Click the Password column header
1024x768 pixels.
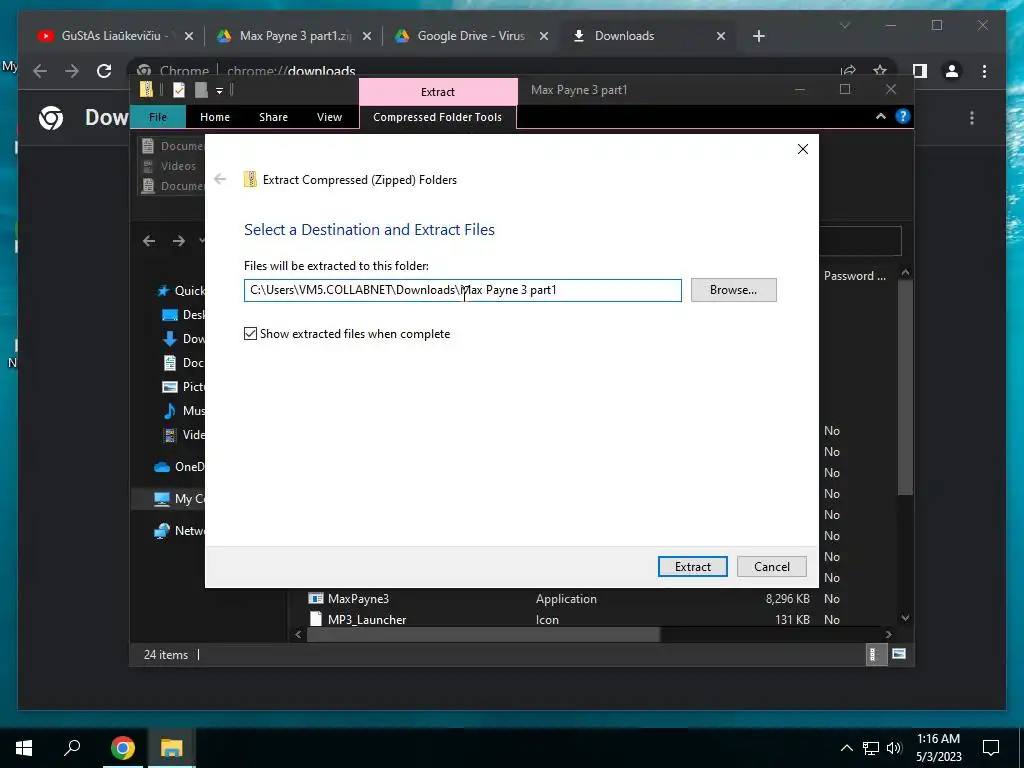[854, 276]
